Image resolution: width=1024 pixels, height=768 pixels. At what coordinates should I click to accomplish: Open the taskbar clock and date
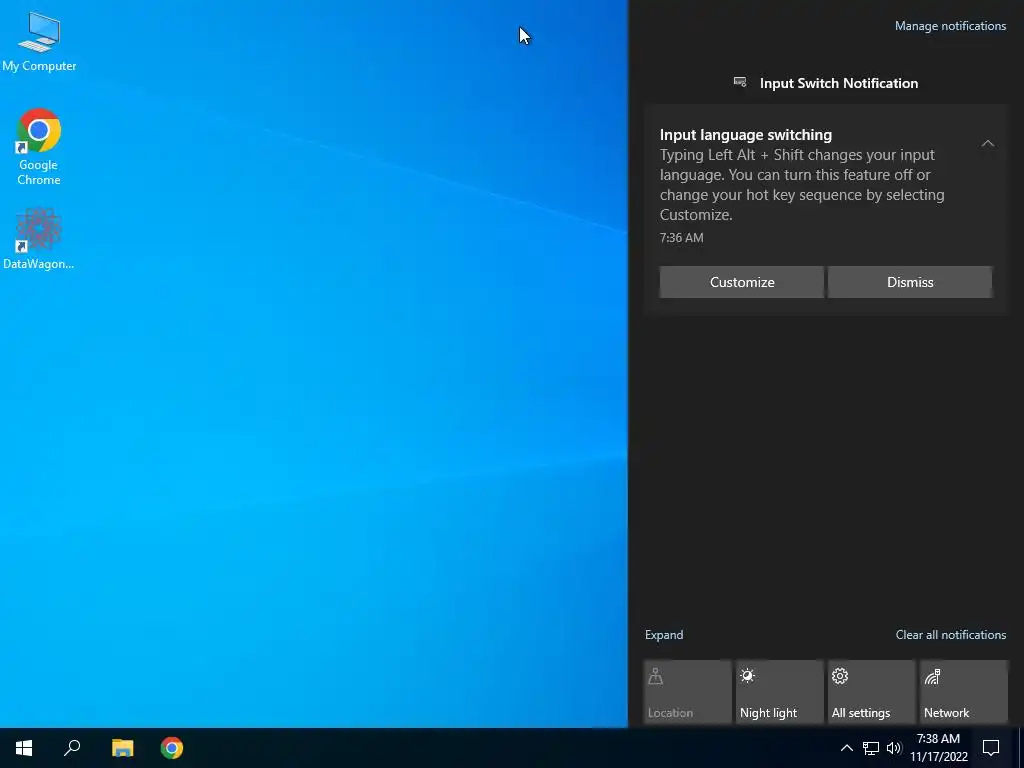point(938,748)
